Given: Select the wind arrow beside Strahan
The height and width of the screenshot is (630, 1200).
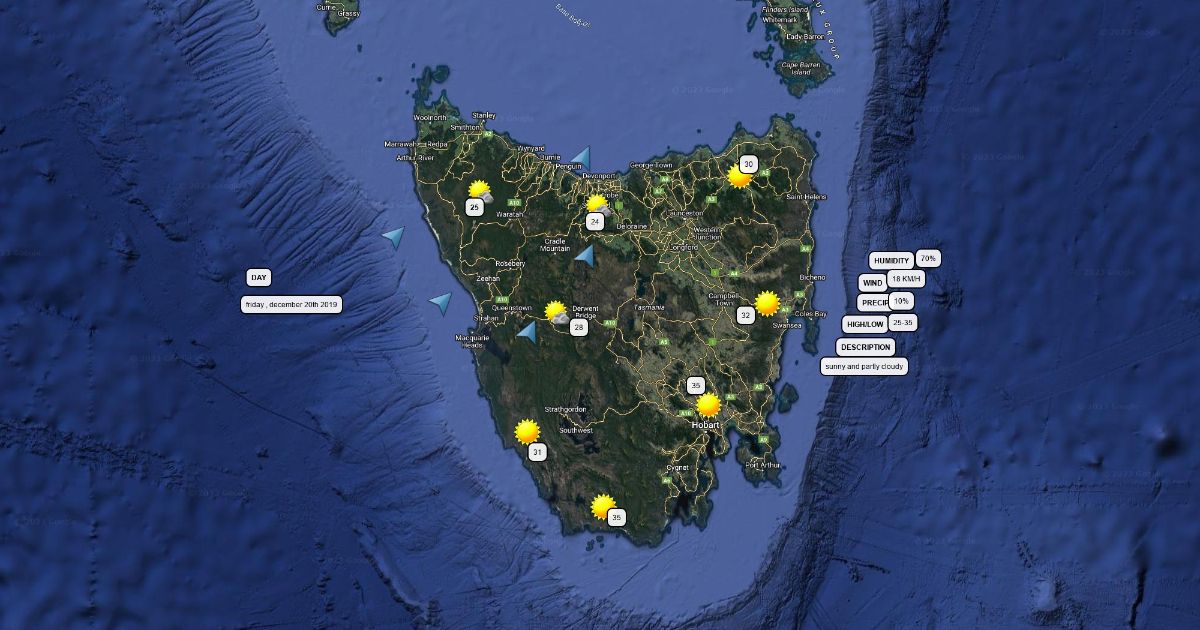Looking at the screenshot, I should click(526, 331).
